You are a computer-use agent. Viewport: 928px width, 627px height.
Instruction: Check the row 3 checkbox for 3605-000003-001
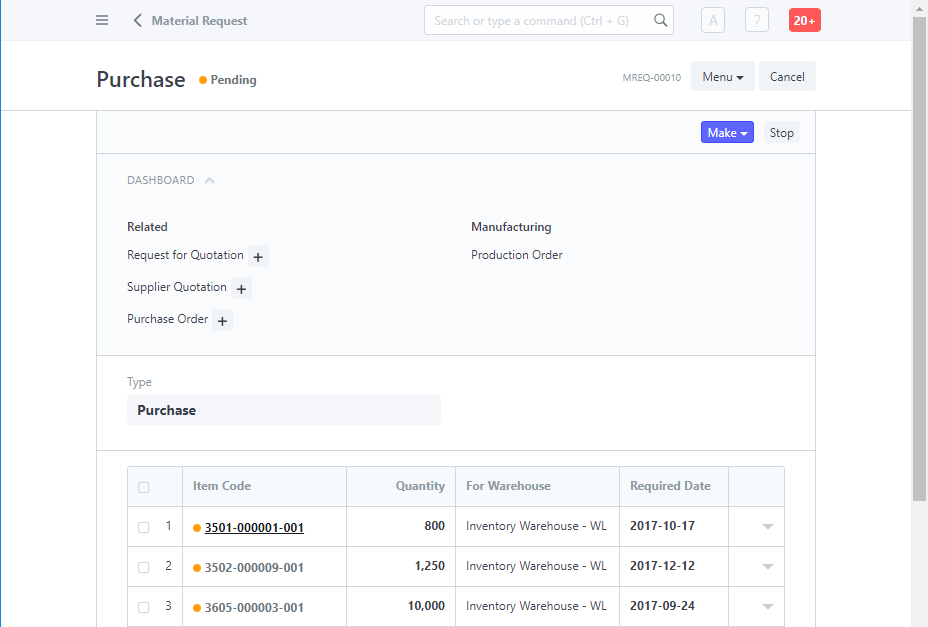point(143,607)
